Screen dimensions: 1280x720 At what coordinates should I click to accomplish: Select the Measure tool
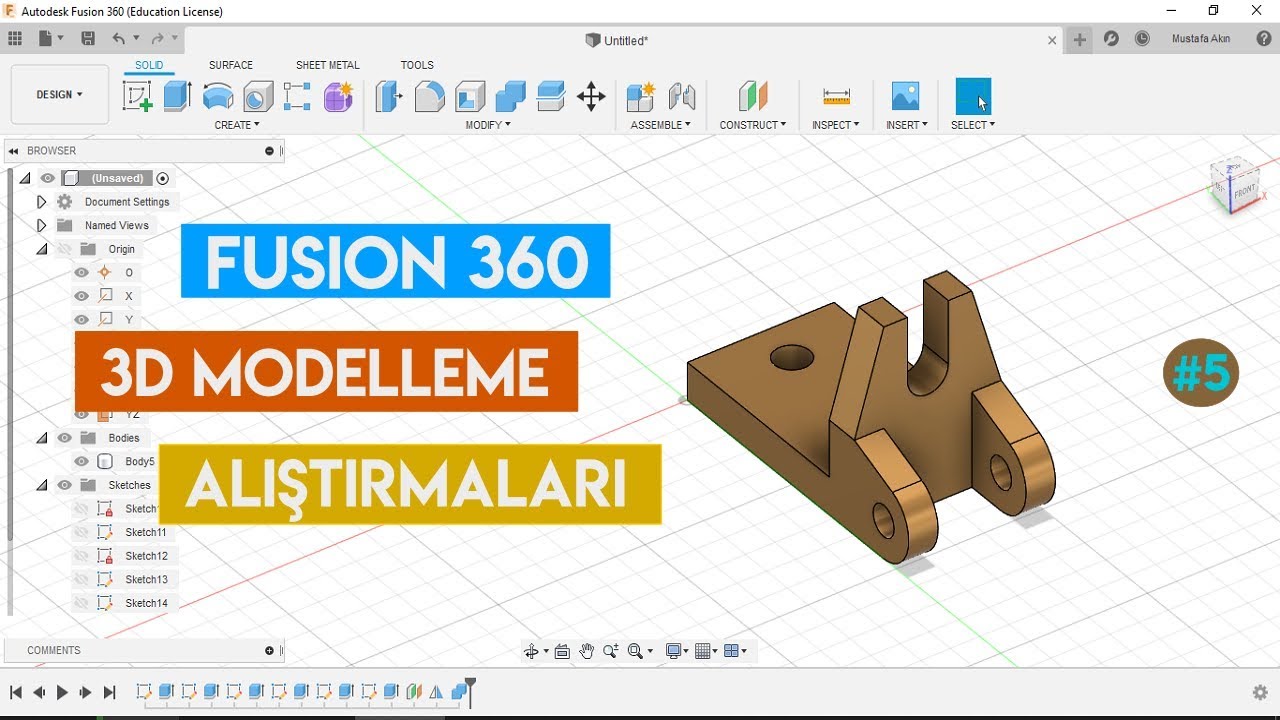pyautogui.click(x=836, y=96)
